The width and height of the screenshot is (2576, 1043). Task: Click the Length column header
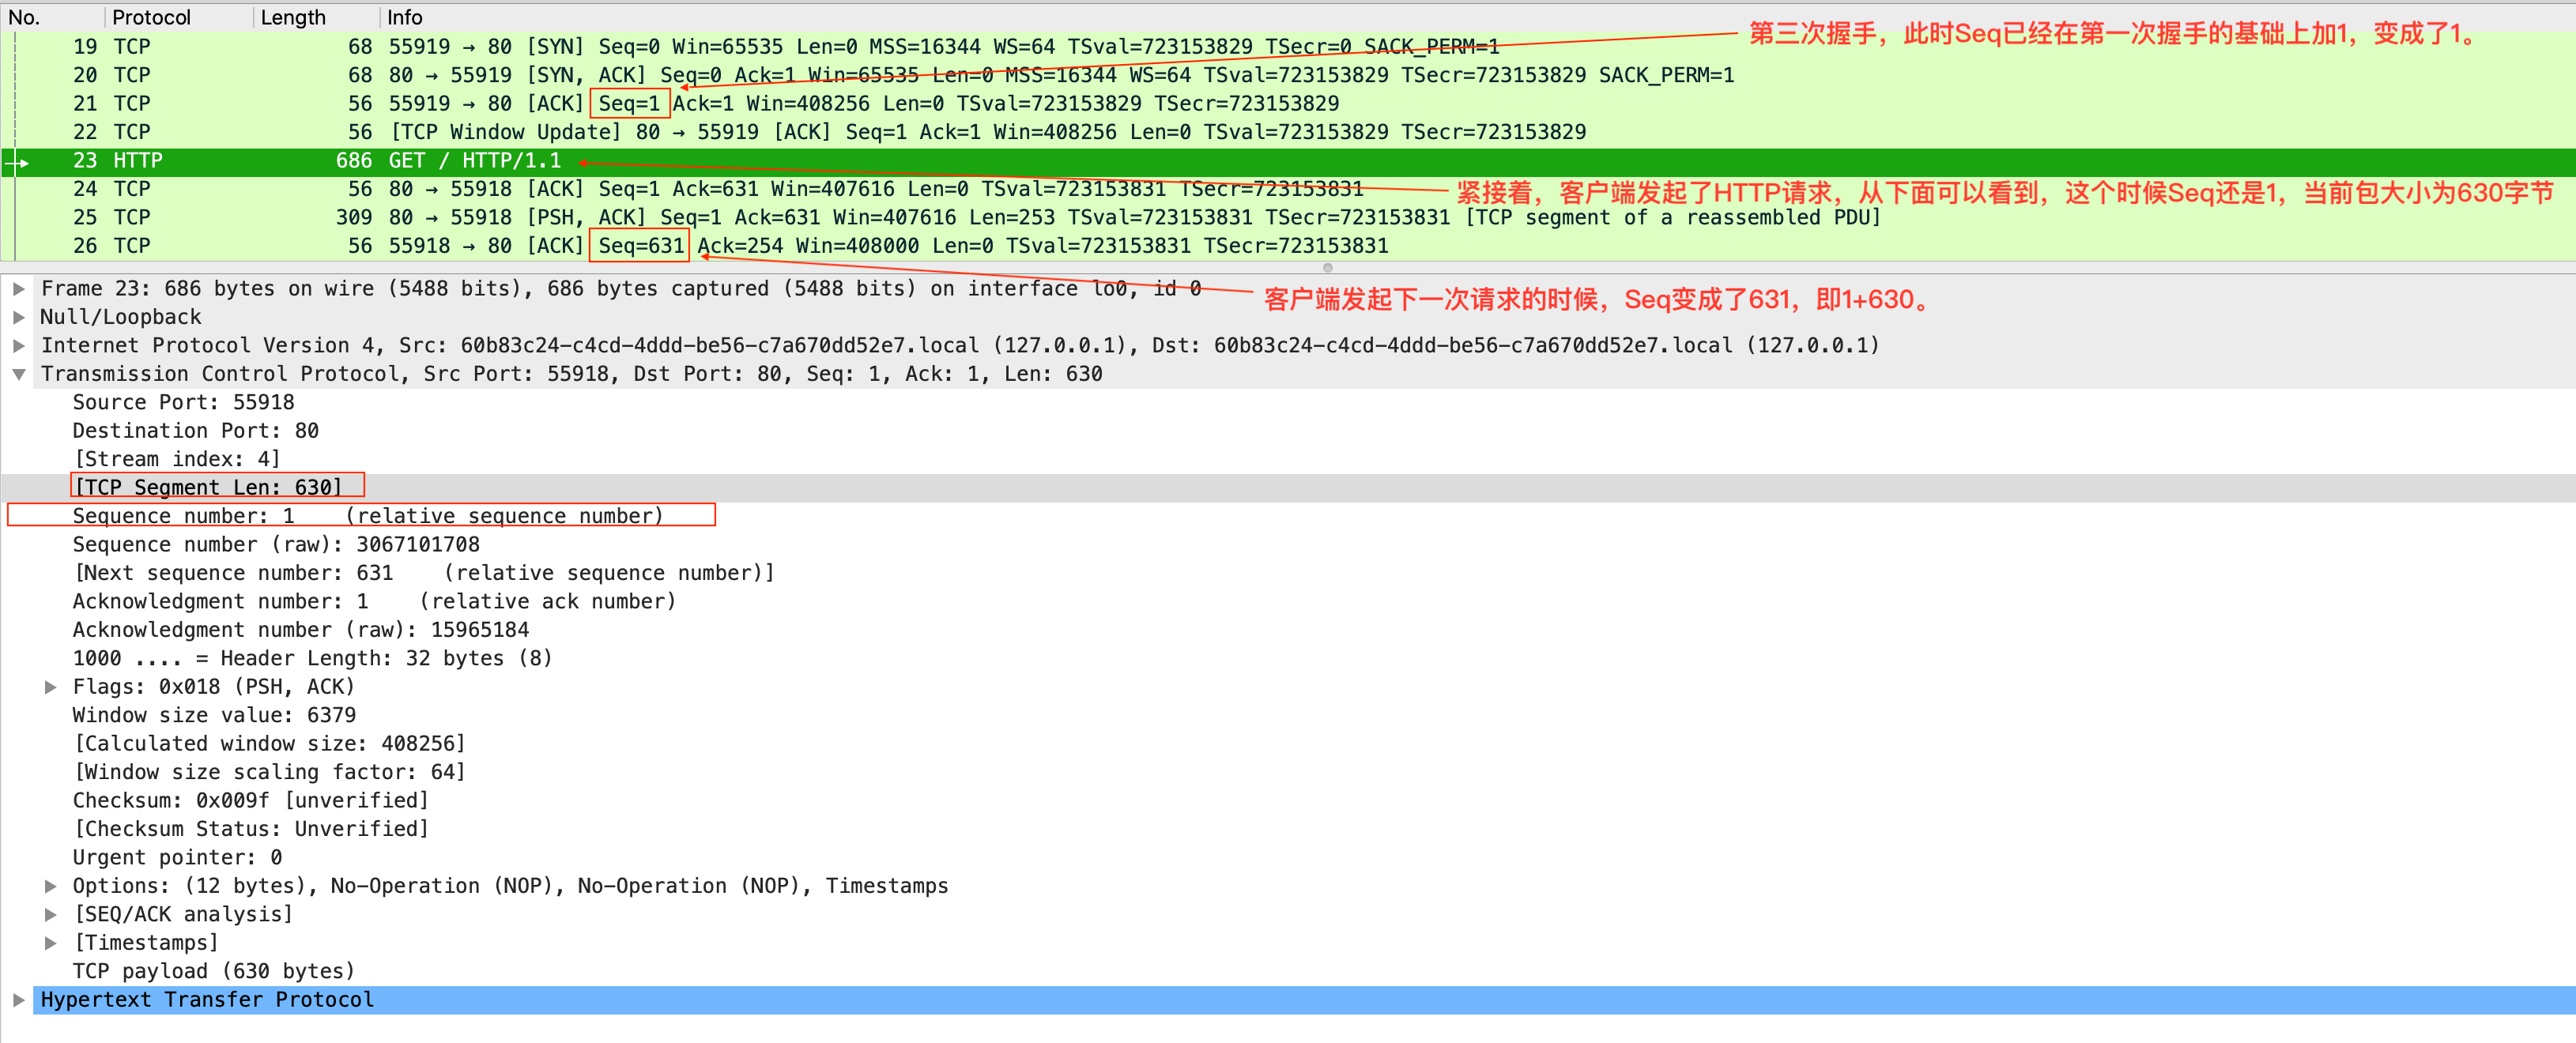pos(293,17)
